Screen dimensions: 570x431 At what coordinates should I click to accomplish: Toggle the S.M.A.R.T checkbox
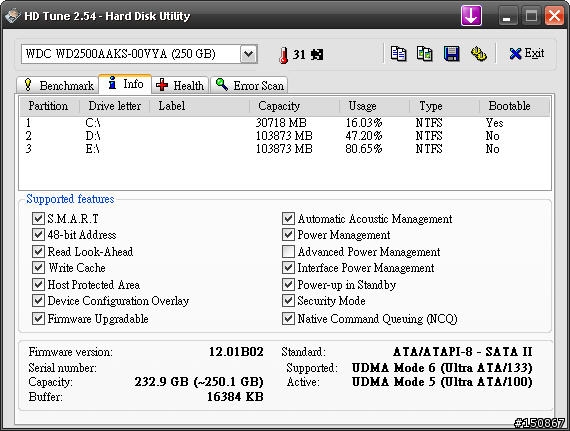[x=38, y=218]
